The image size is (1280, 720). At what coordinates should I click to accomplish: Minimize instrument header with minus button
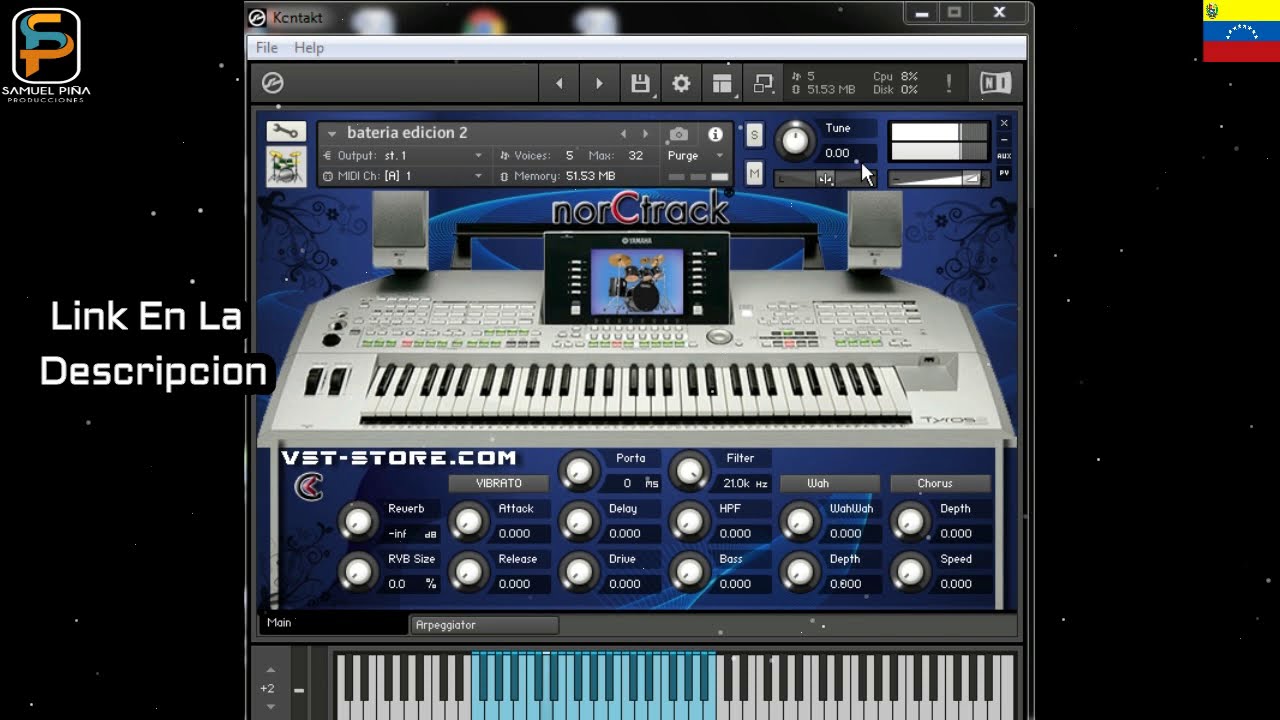(x=1004, y=139)
